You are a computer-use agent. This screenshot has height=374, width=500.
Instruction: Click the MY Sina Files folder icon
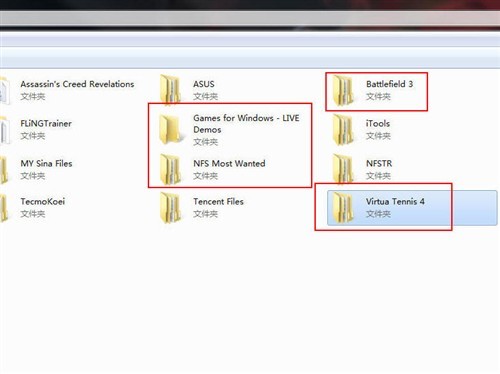click(4, 169)
